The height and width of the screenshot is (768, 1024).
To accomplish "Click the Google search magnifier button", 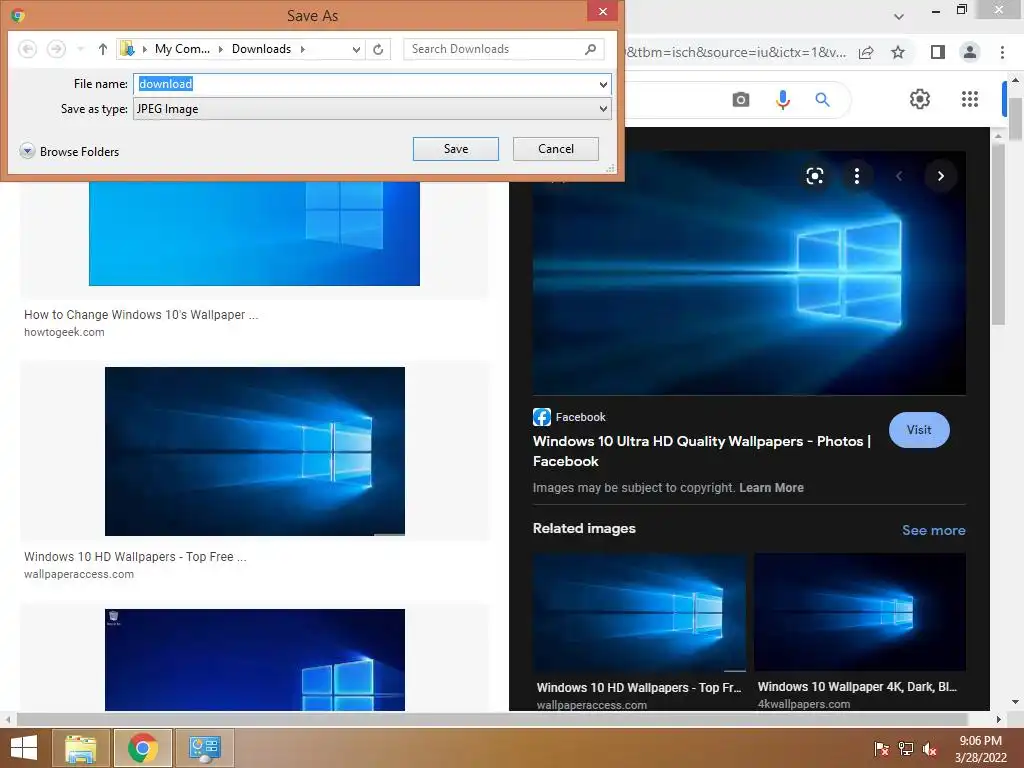I will 822,99.
